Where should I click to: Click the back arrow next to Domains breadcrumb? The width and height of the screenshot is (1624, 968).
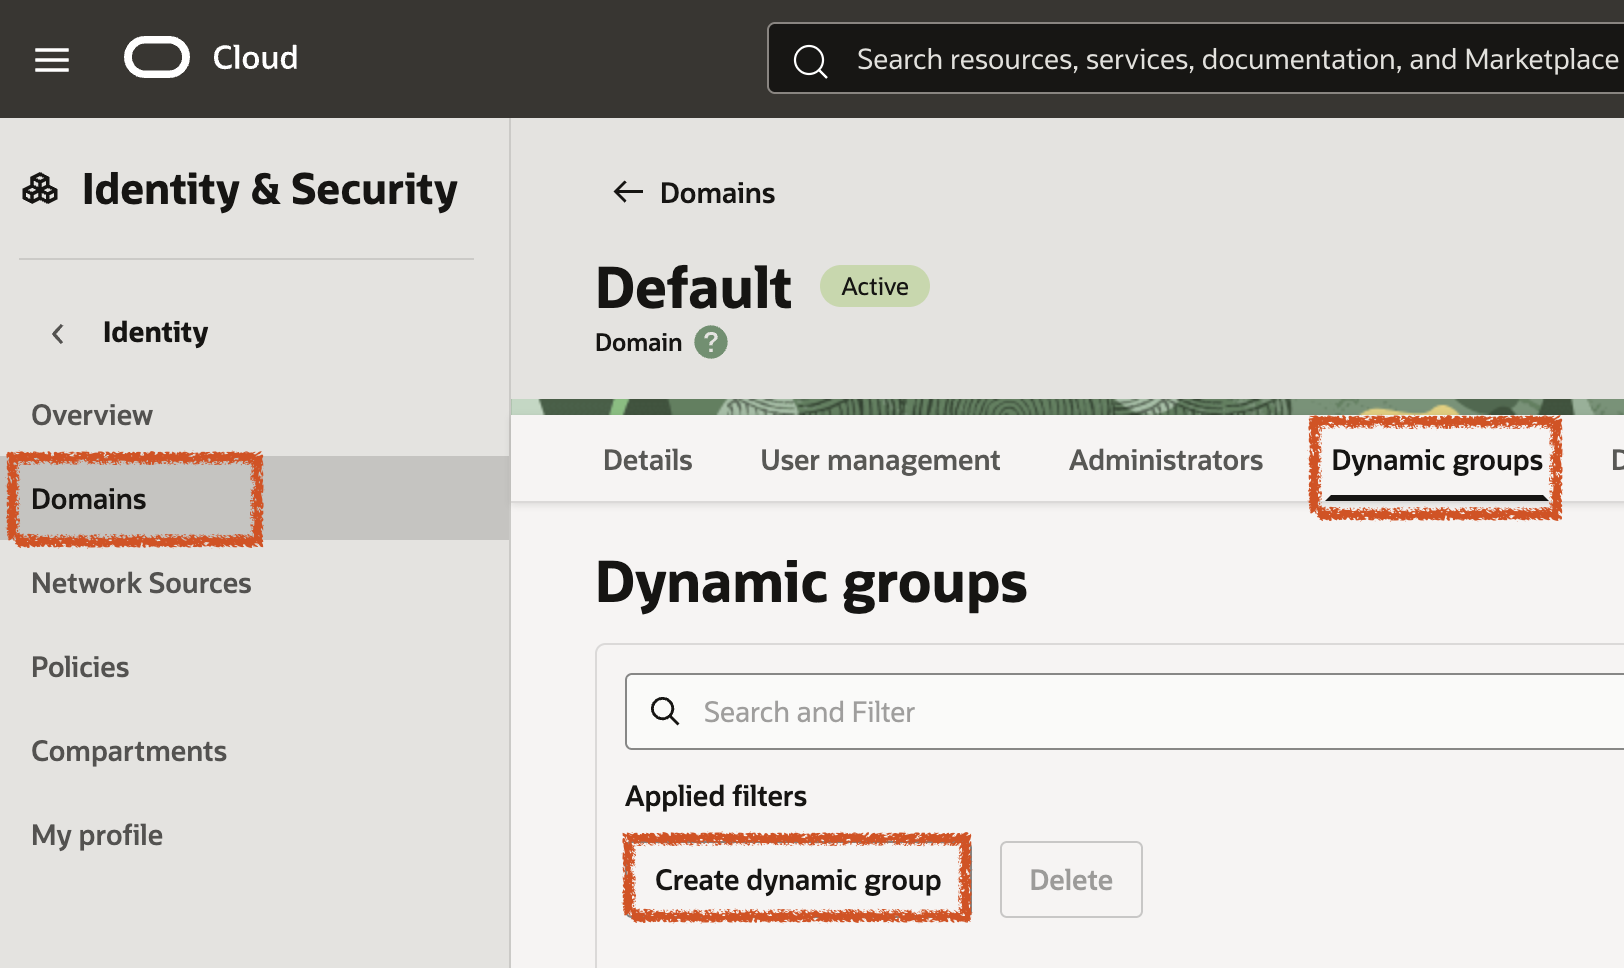pyautogui.click(x=627, y=191)
